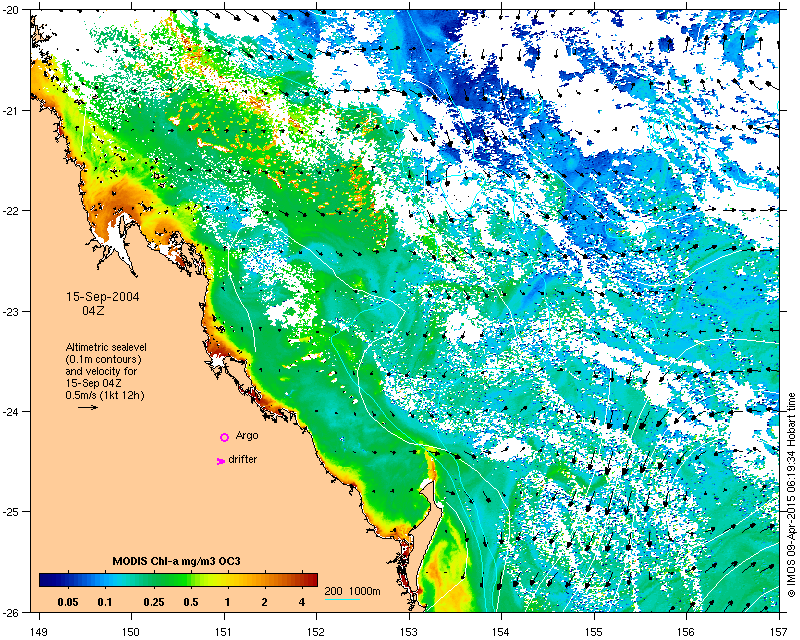Click the colorbar tick label 0.25
800x640 pixels.
tap(154, 602)
